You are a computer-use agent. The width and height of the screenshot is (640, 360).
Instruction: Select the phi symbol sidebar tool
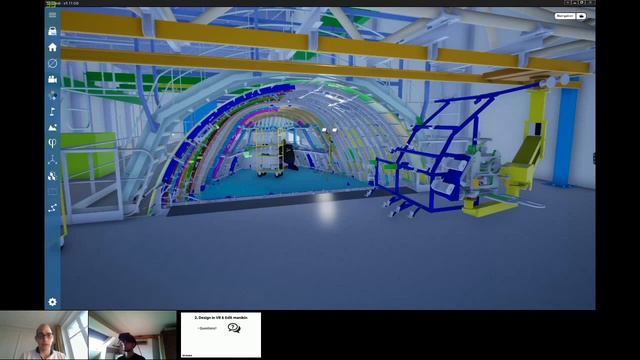(52, 143)
